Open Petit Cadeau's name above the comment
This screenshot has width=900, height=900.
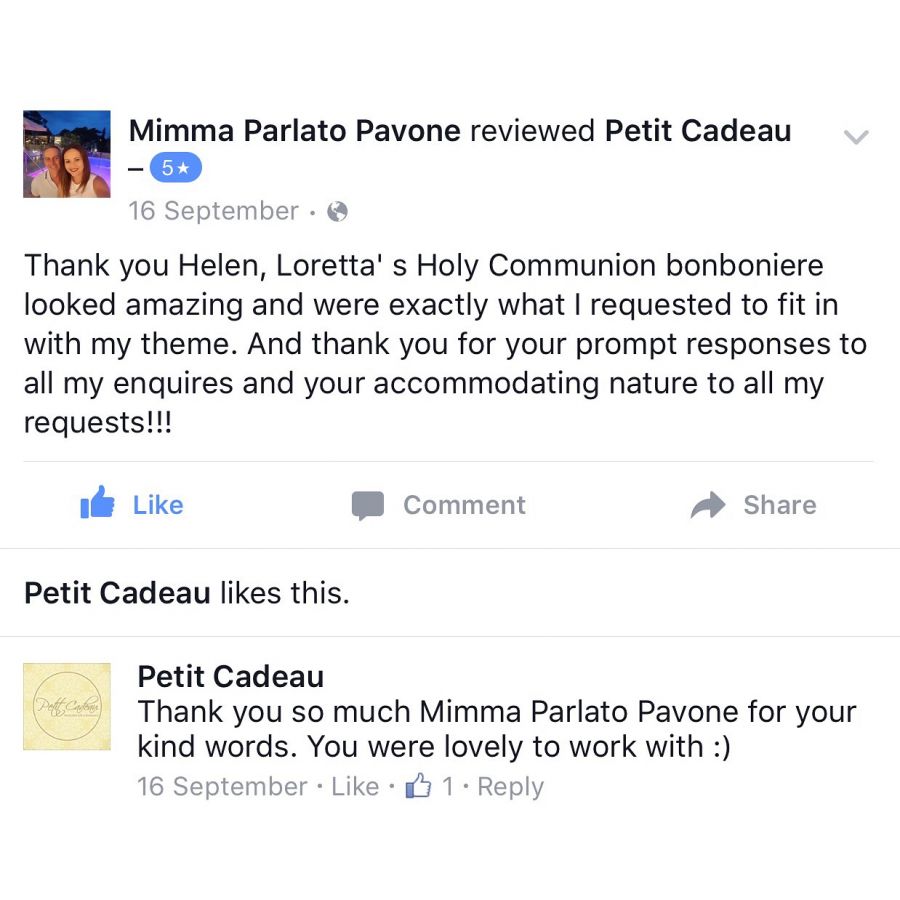tap(231, 677)
